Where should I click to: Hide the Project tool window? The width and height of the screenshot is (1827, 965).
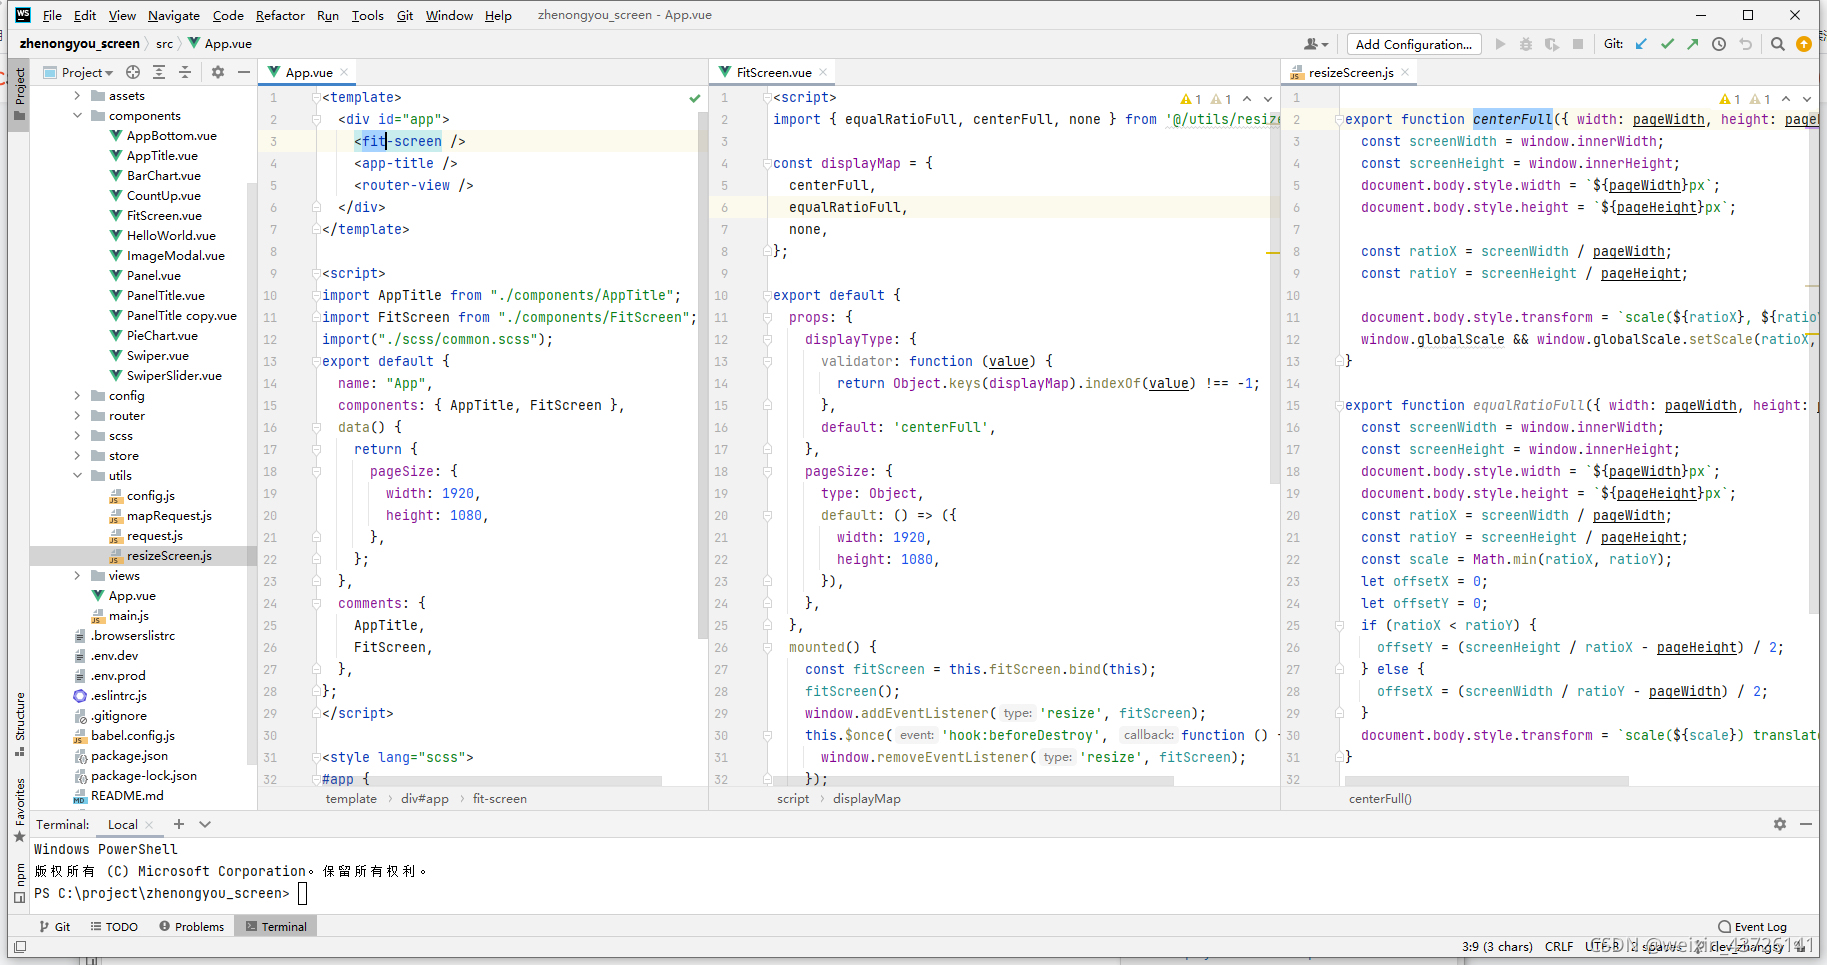pos(243,72)
